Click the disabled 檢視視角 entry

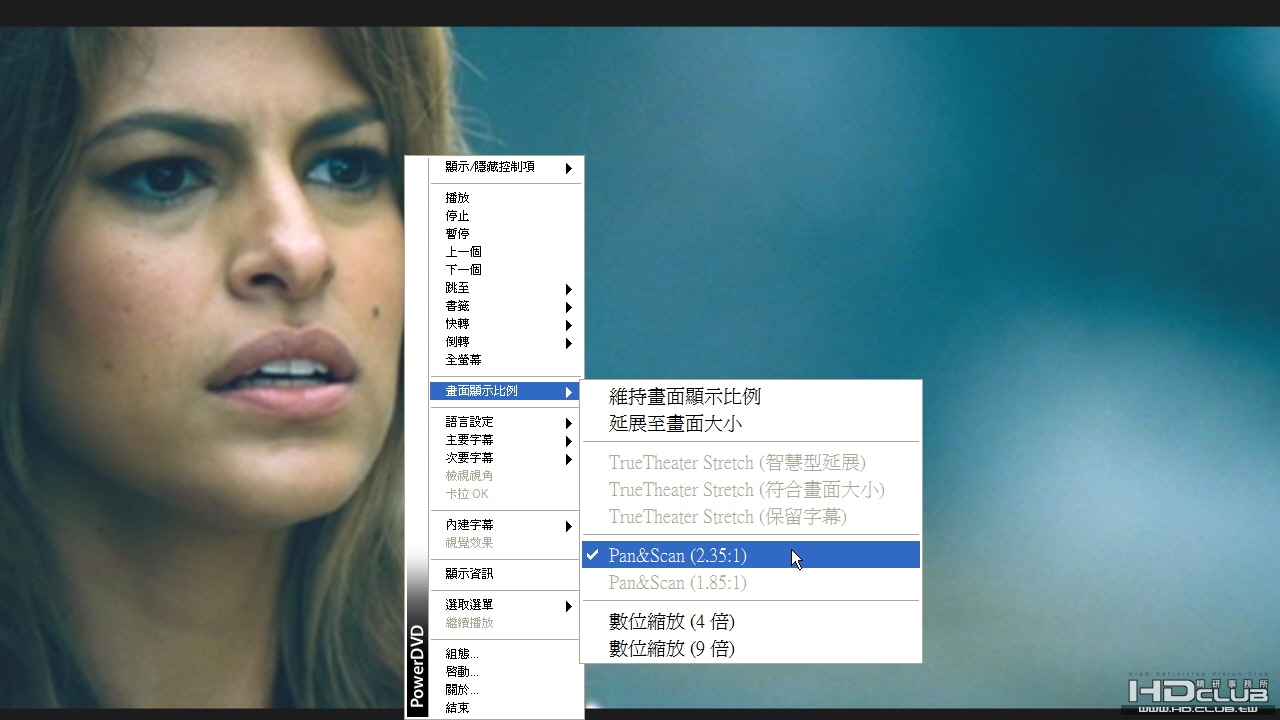point(506,476)
